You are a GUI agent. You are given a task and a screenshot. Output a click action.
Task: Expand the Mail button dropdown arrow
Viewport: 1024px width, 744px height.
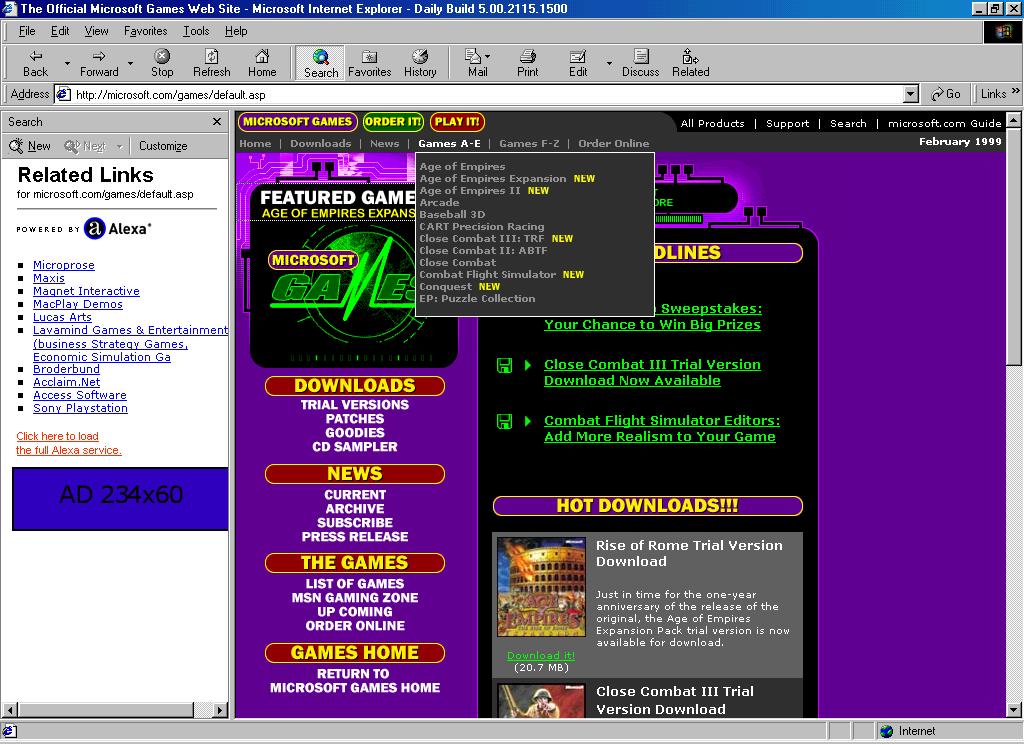pos(488,56)
